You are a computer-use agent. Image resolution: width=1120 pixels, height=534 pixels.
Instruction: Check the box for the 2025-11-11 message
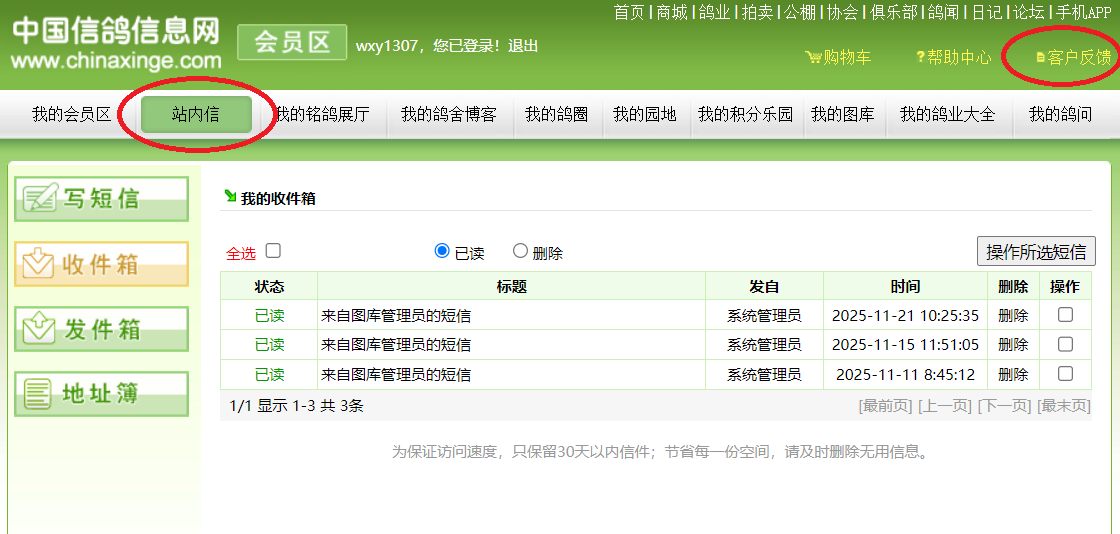click(1065, 374)
